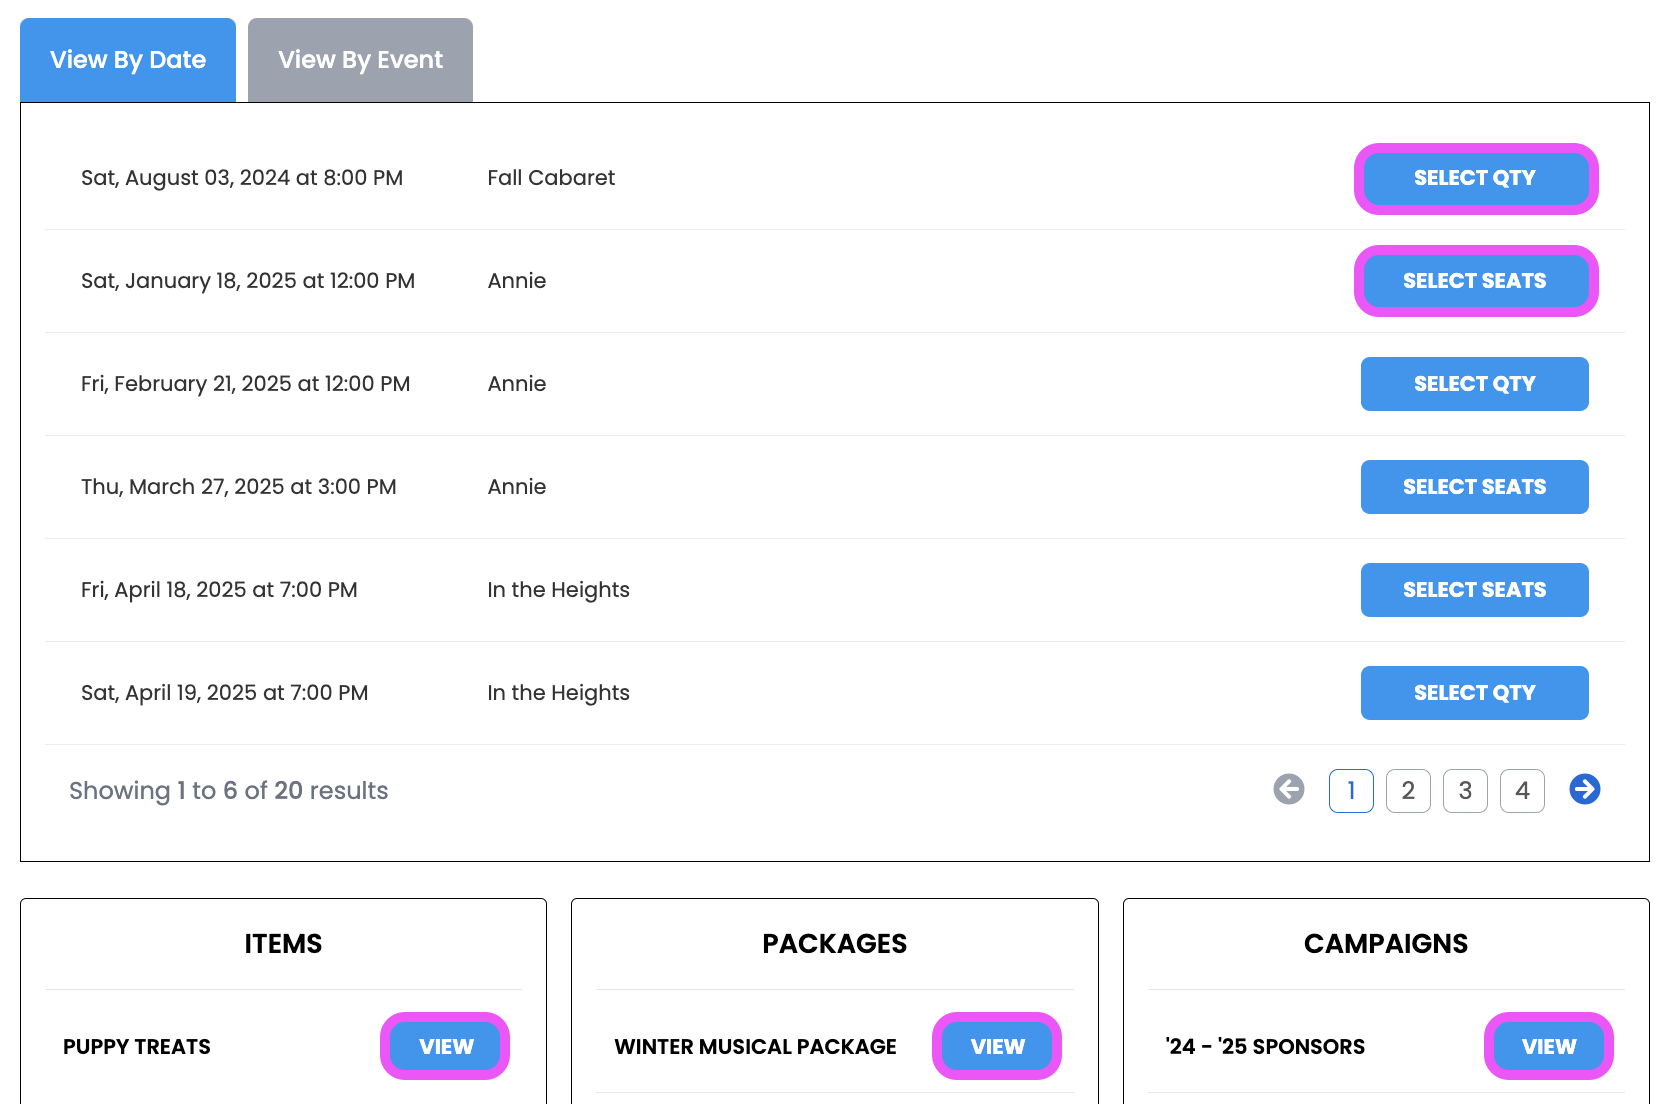Click Select Seats for In the Heights April 18
The width and height of the screenshot is (1666, 1104).
pyautogui.click(x=1475, y=590)
